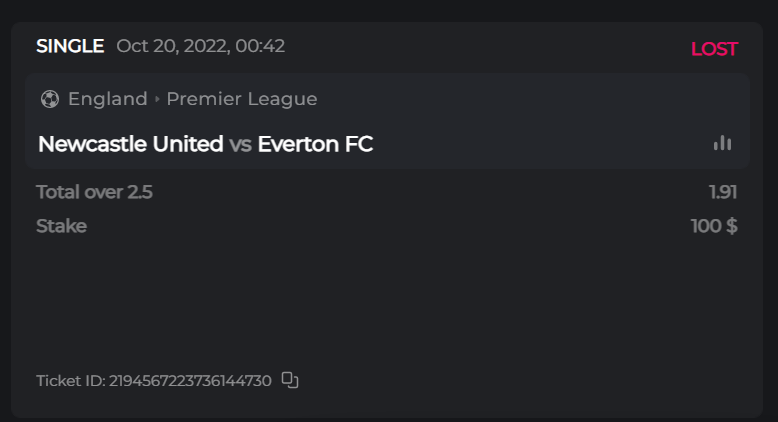Click the 1.91 odds value
The height and width of the screenshot is (422, 778).
(723, 192)
